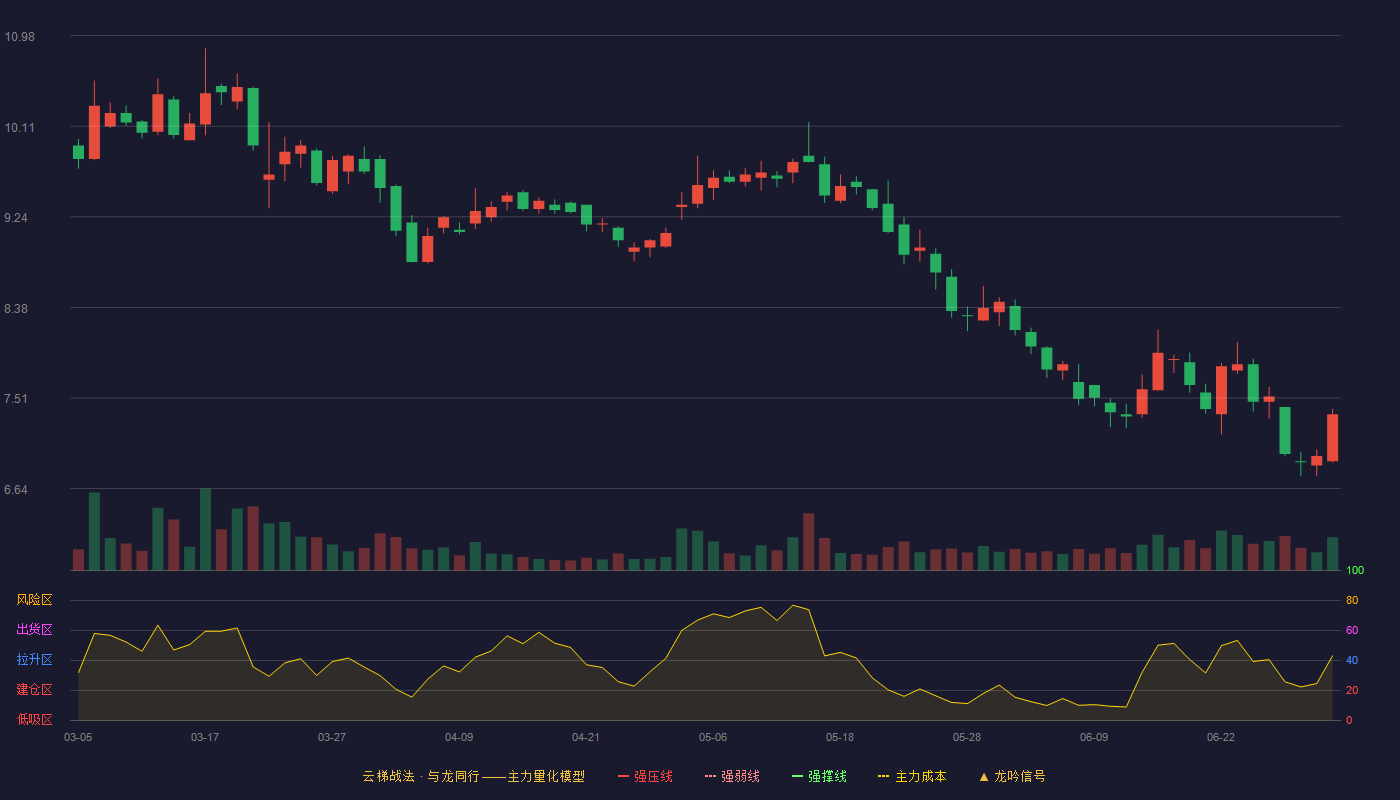Click the 建仓区 zone label
Screen dimensions: 1400x800
[x=34, y=690]
